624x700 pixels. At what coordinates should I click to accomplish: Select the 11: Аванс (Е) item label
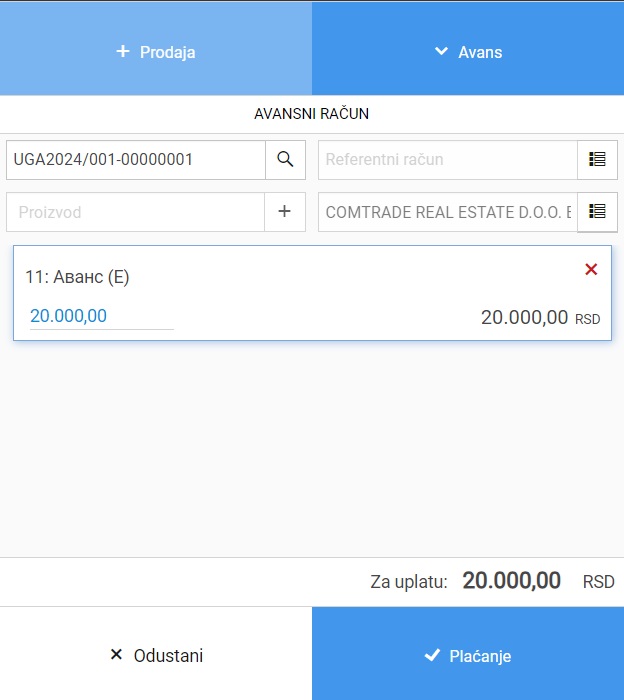click(x=77, y=277)
